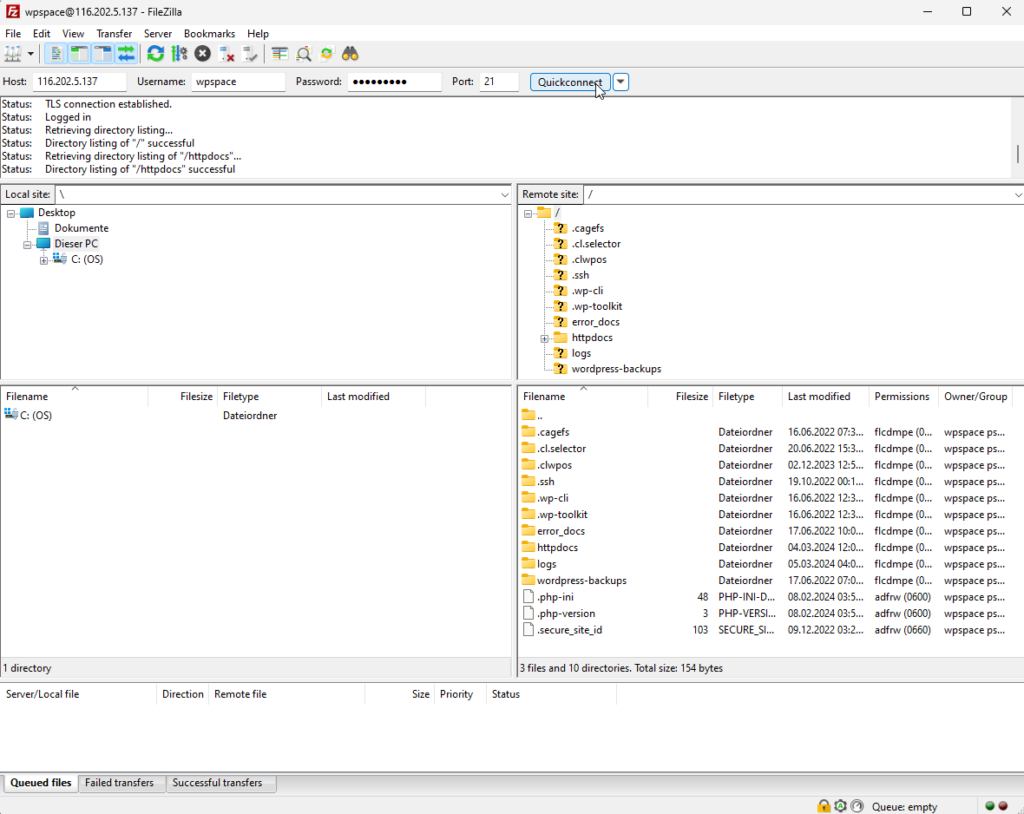Select Dokumente in local tree
This screenshot has height=814, width=1024.
(x=82, y=228)
